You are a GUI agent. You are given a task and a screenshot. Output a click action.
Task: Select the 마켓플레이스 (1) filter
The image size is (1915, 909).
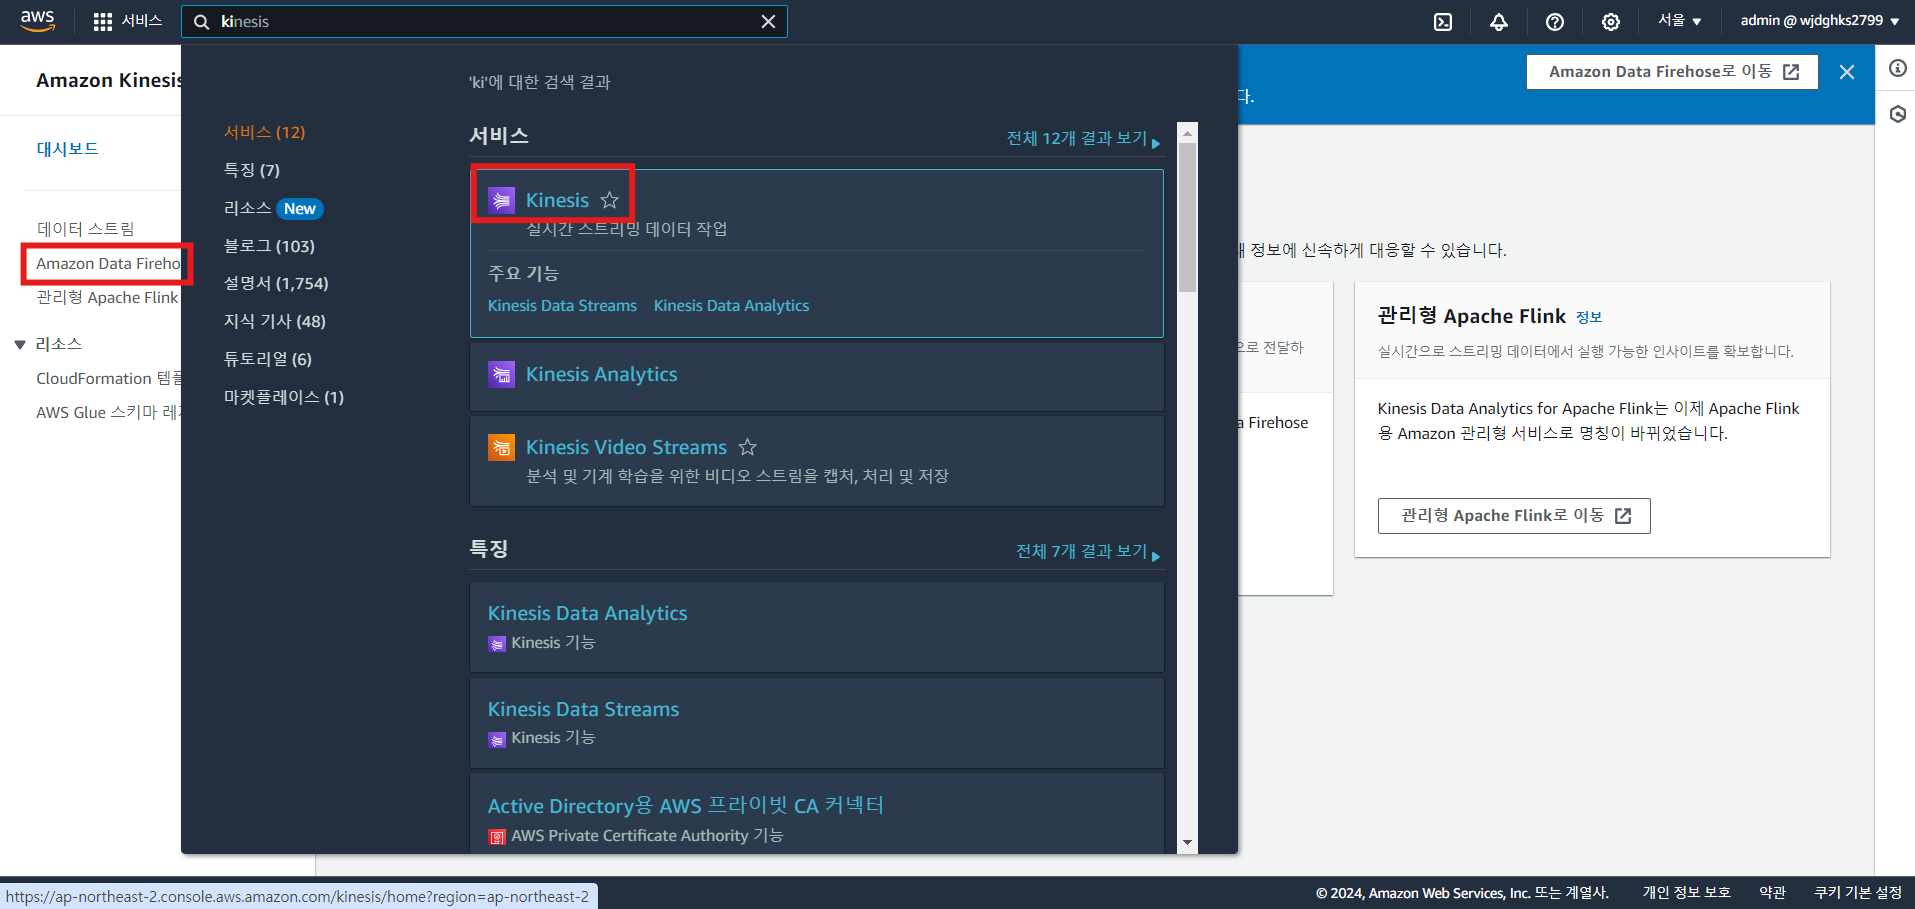click(x=284, y=397)
